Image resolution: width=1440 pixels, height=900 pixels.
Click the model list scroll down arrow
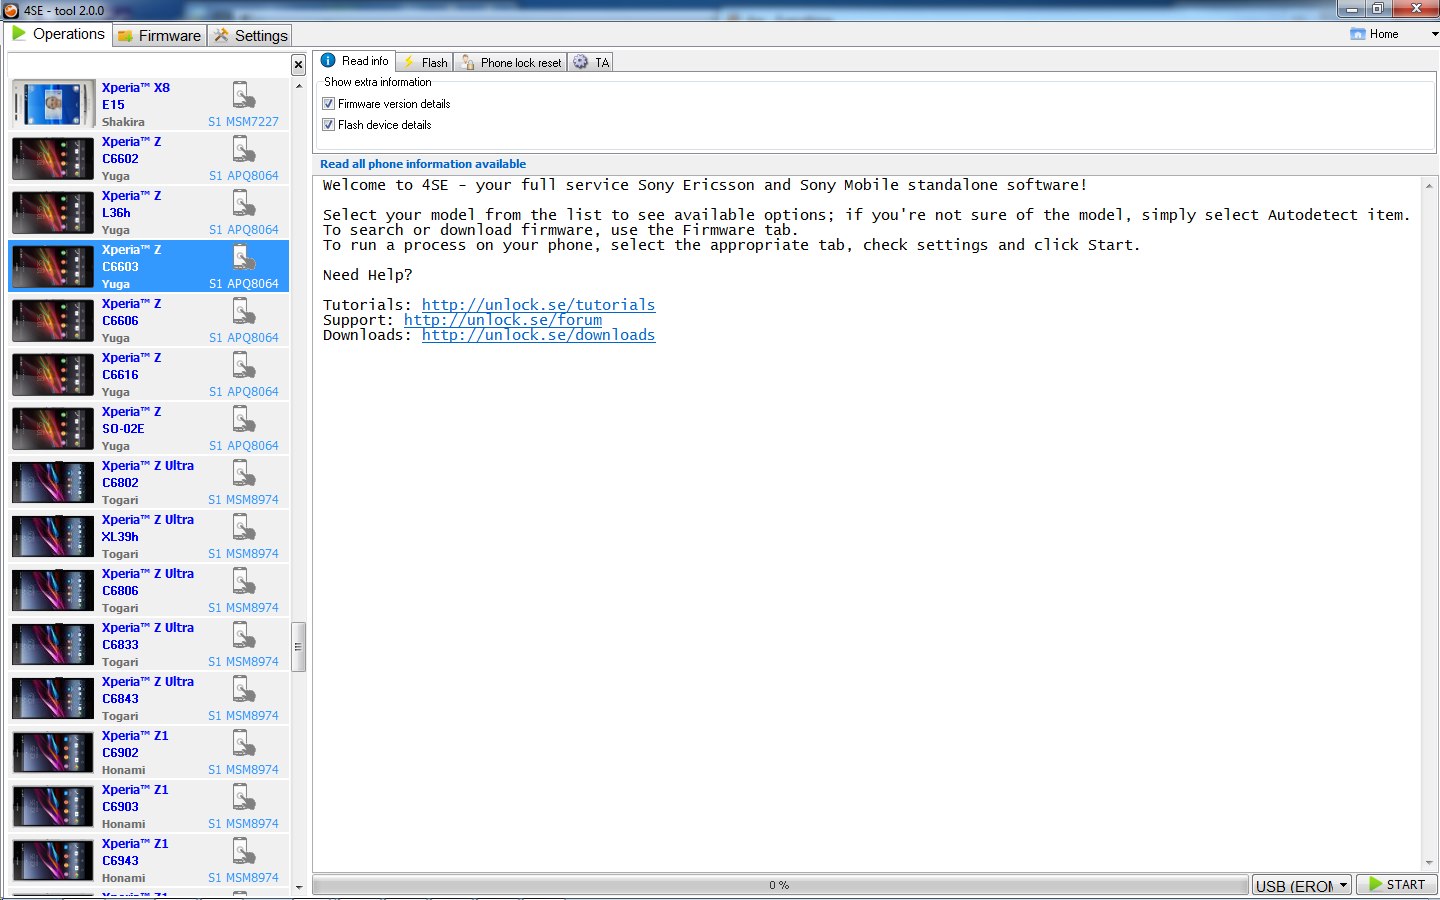[x=298, y=887]
